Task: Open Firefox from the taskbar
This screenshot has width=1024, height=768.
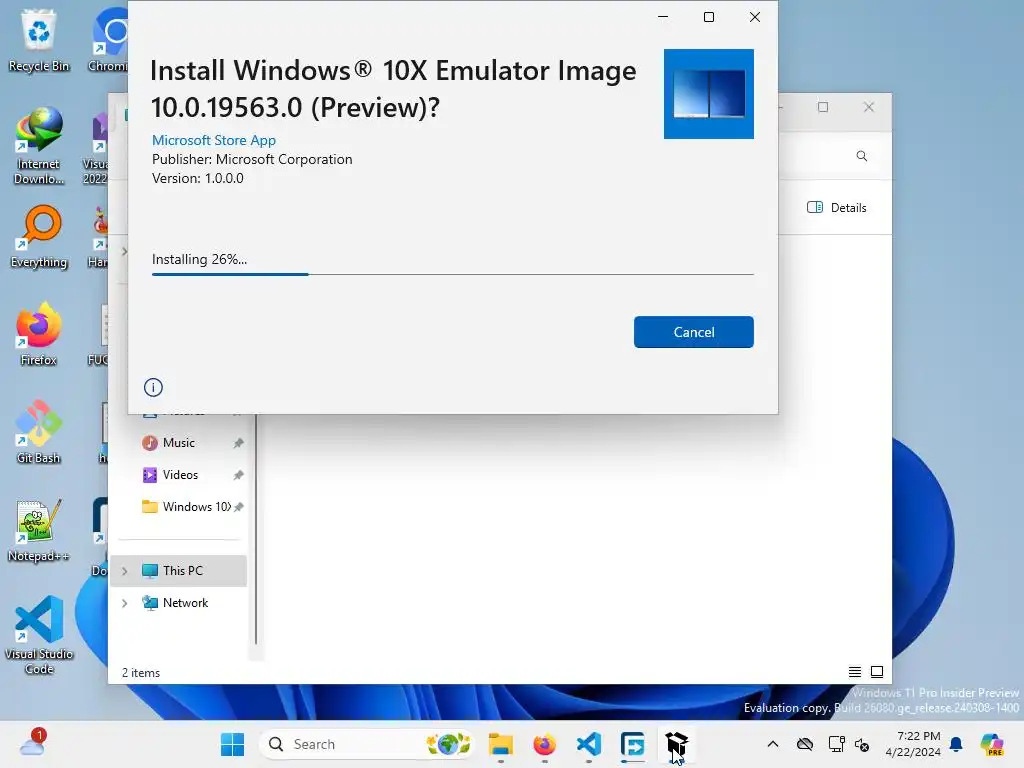Action: tap(545, 744)
